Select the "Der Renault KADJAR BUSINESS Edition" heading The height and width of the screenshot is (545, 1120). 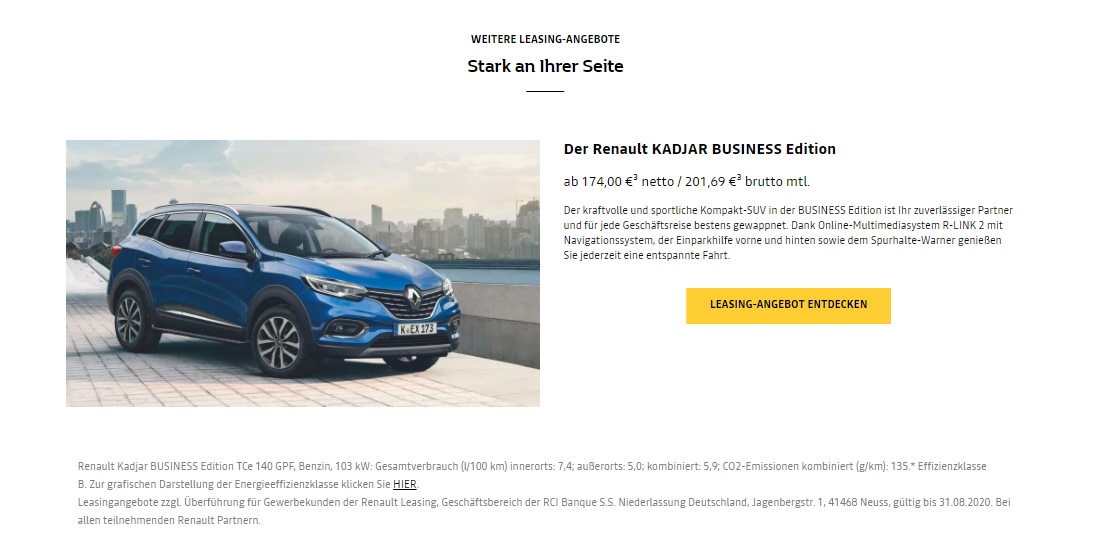click(699, 149)
